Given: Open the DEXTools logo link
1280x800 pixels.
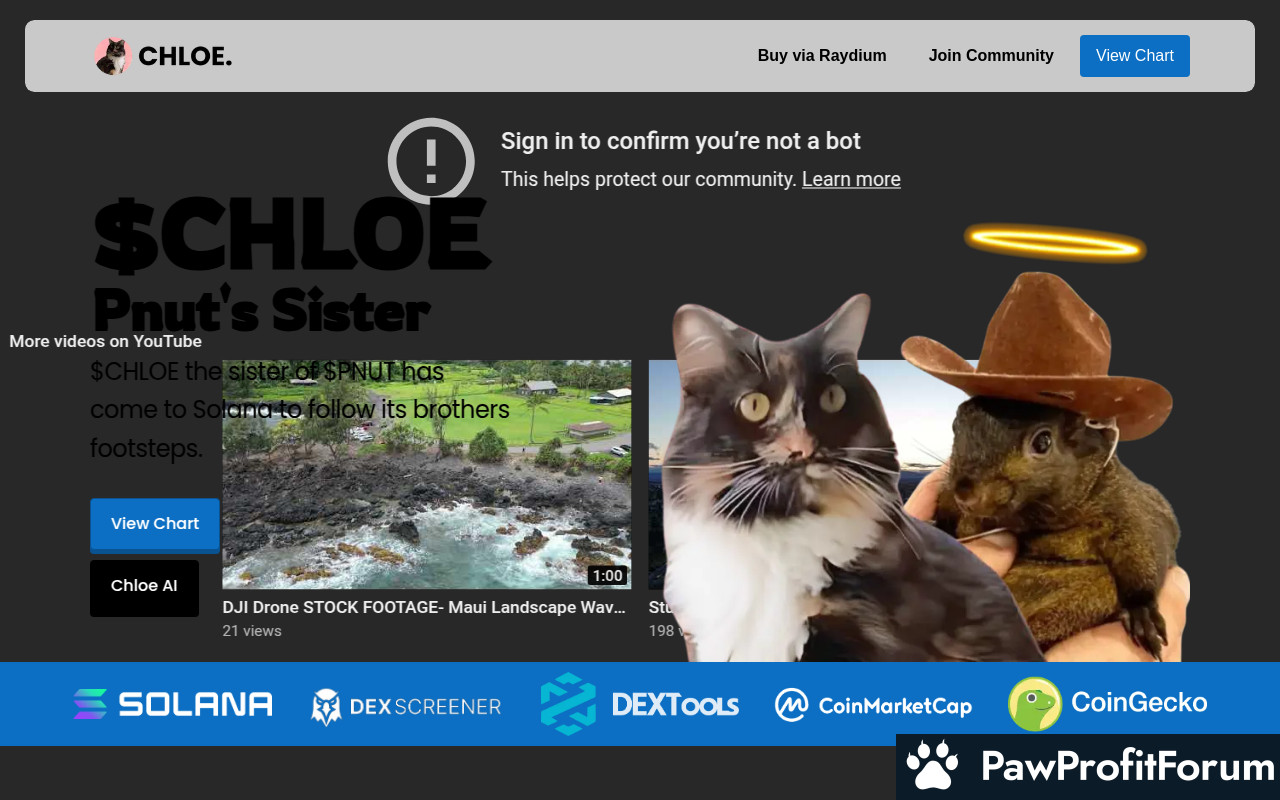Looking at the screenshot, I should point(639,704).
